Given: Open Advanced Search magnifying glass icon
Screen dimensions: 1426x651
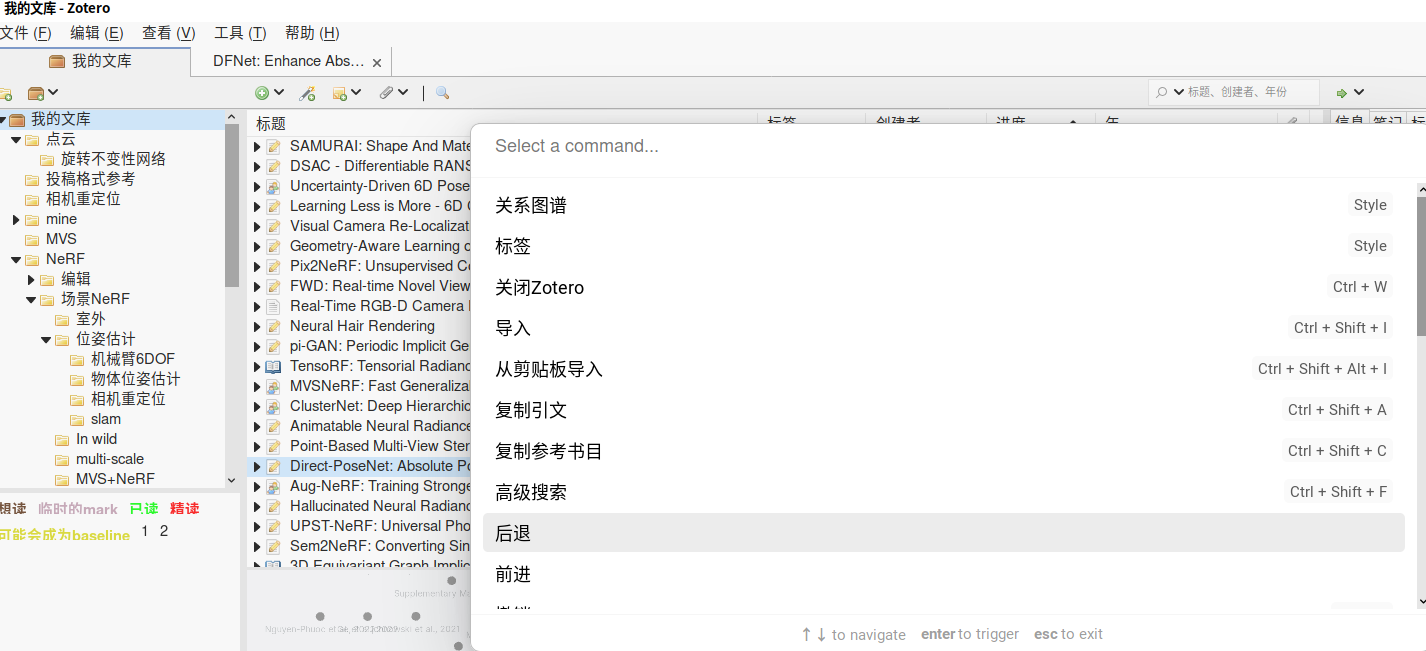Looking at the screenshot, I should pyautogui.click(x=442, y=91).
